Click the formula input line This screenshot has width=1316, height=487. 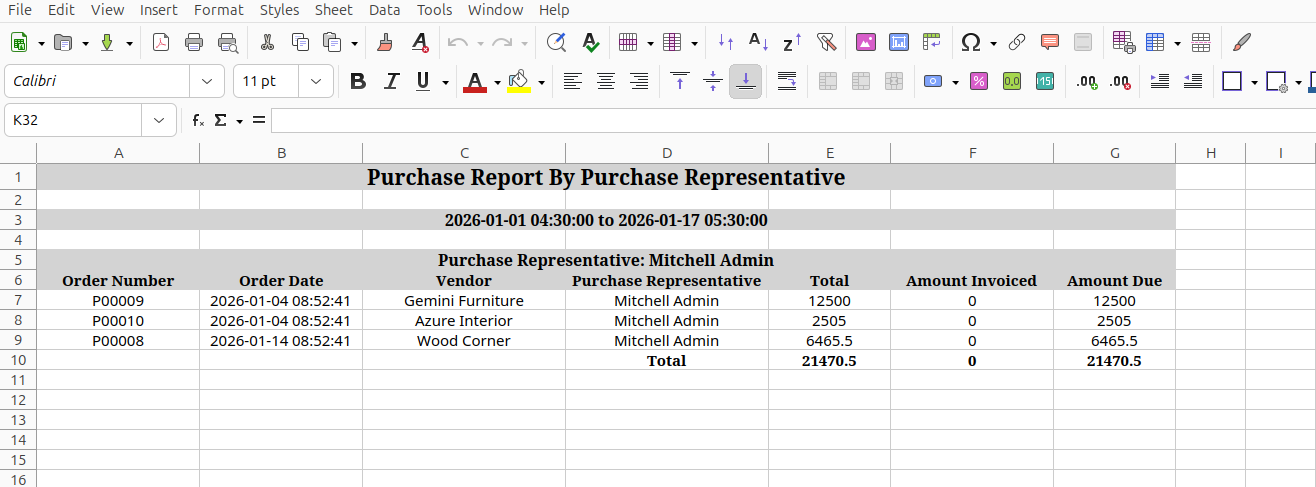coord(793,120)
